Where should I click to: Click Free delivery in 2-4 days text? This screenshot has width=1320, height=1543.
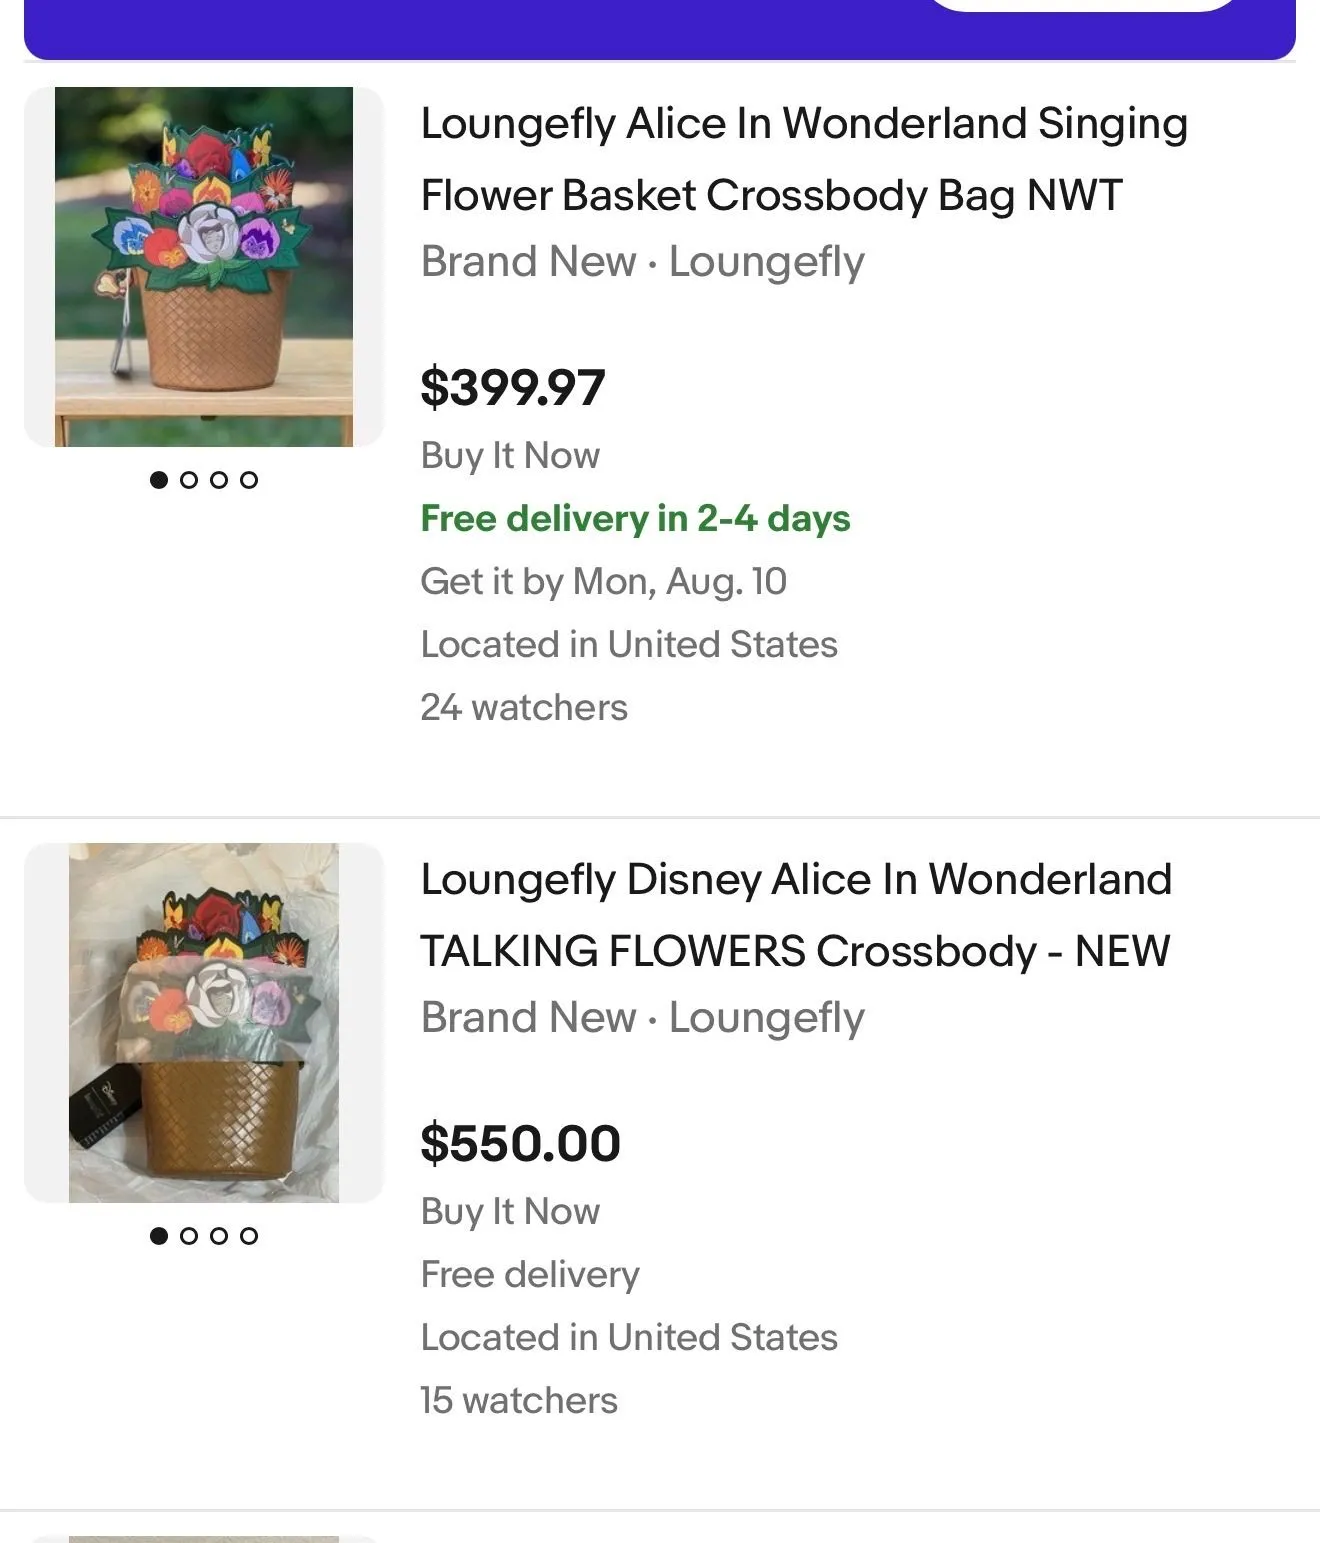coord(635,519)
